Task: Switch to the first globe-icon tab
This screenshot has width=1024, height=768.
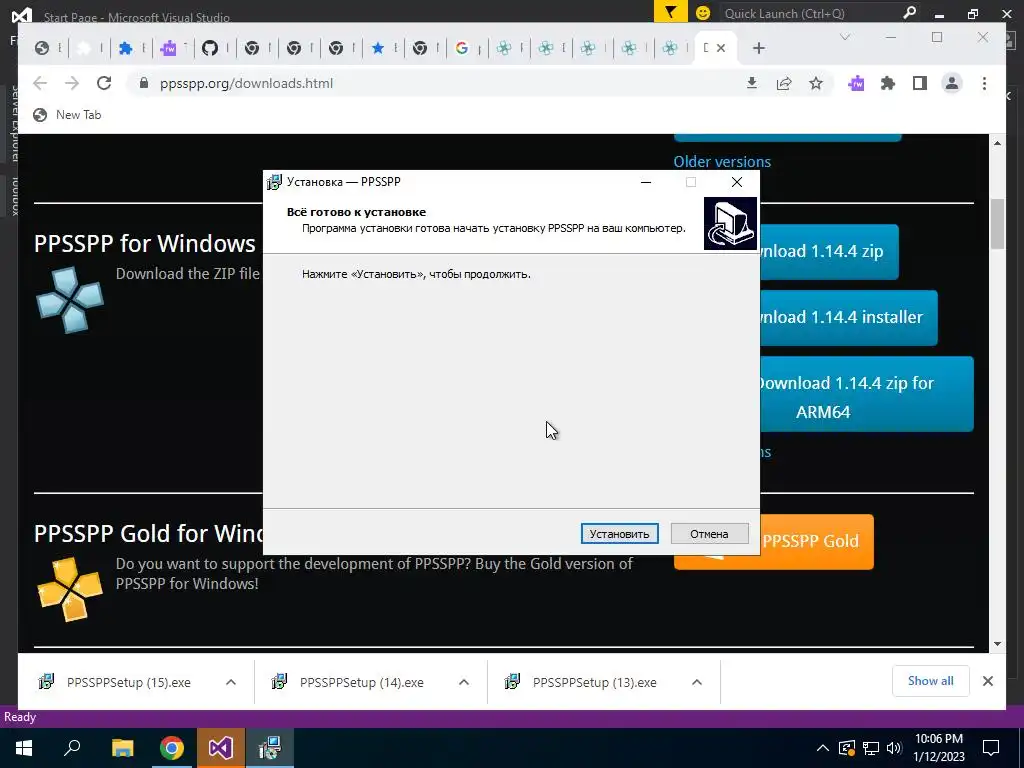Action: (x=42, y=48)
